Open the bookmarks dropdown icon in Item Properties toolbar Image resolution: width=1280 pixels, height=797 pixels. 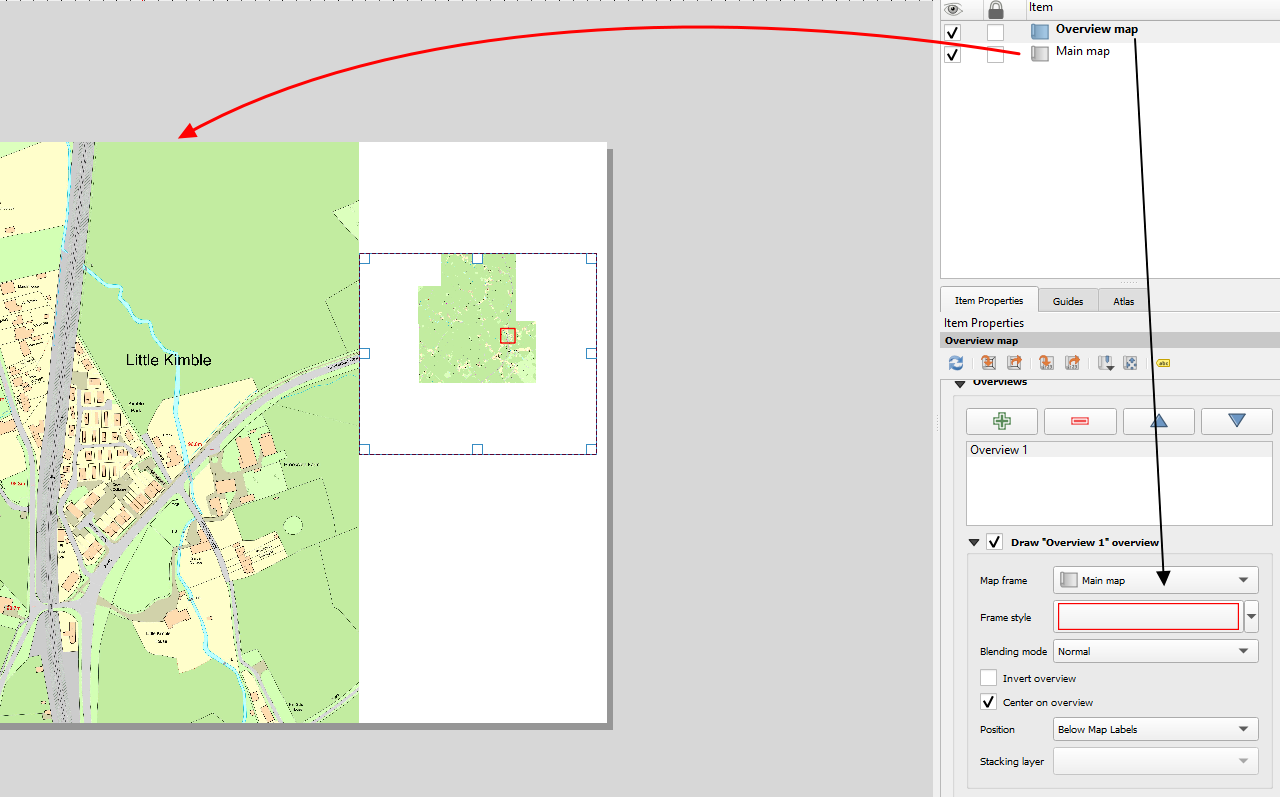tap(1106, 363)
